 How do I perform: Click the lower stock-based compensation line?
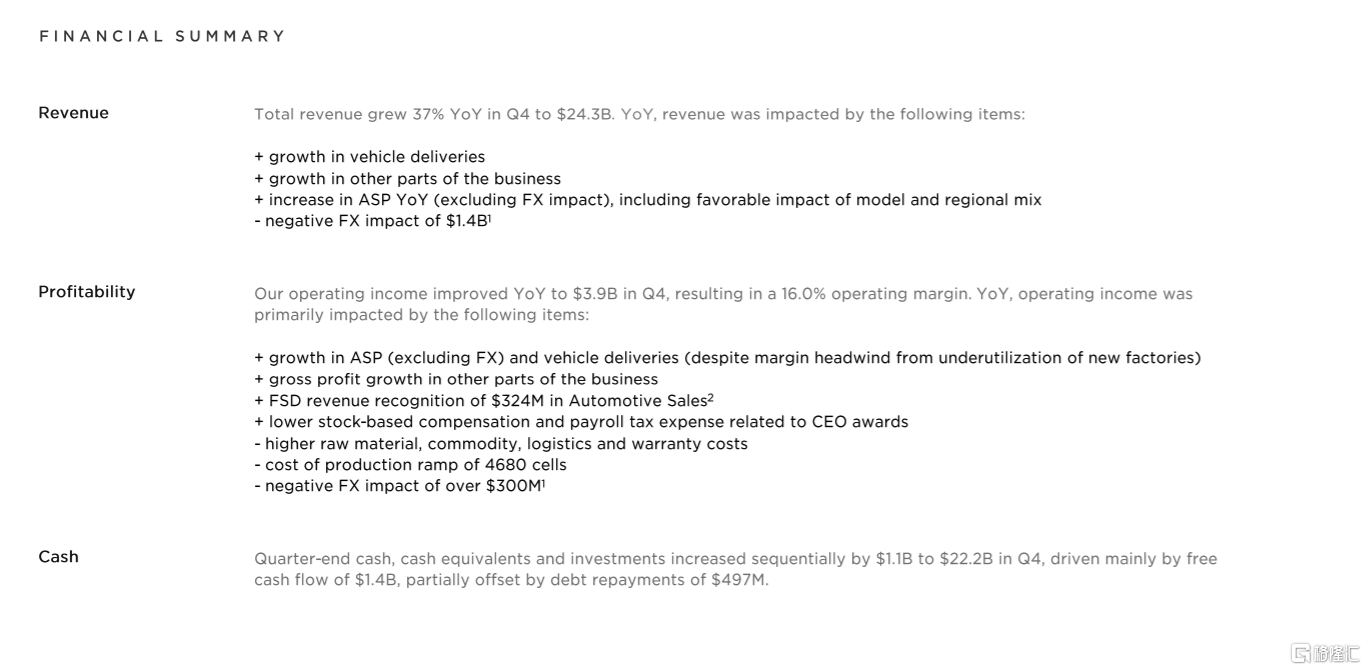tap(581, 422)
